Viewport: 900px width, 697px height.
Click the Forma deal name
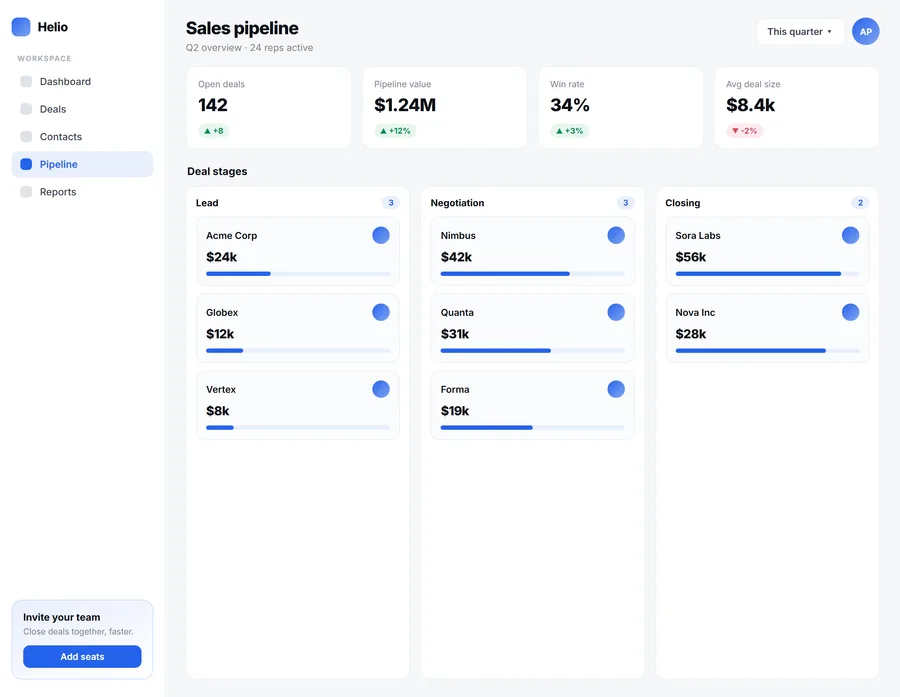(x=455, y=389)
